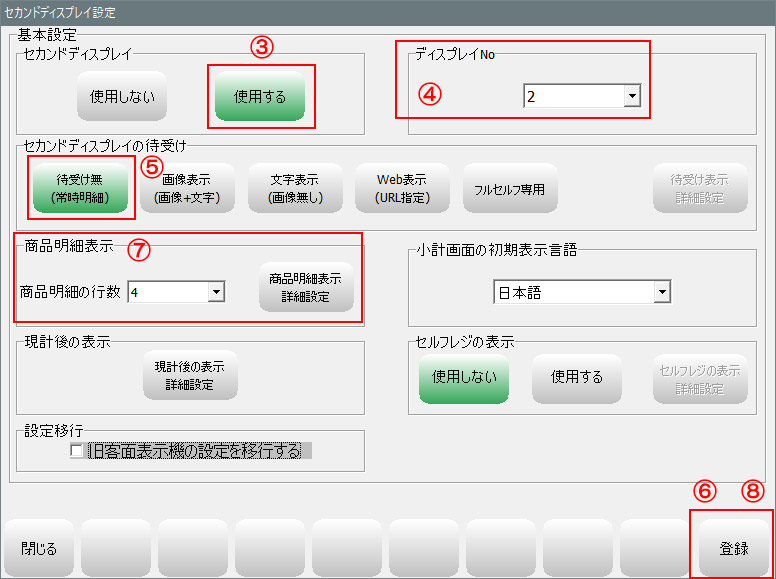Select 待受け無 (常時明細) mode

point(81,188)
